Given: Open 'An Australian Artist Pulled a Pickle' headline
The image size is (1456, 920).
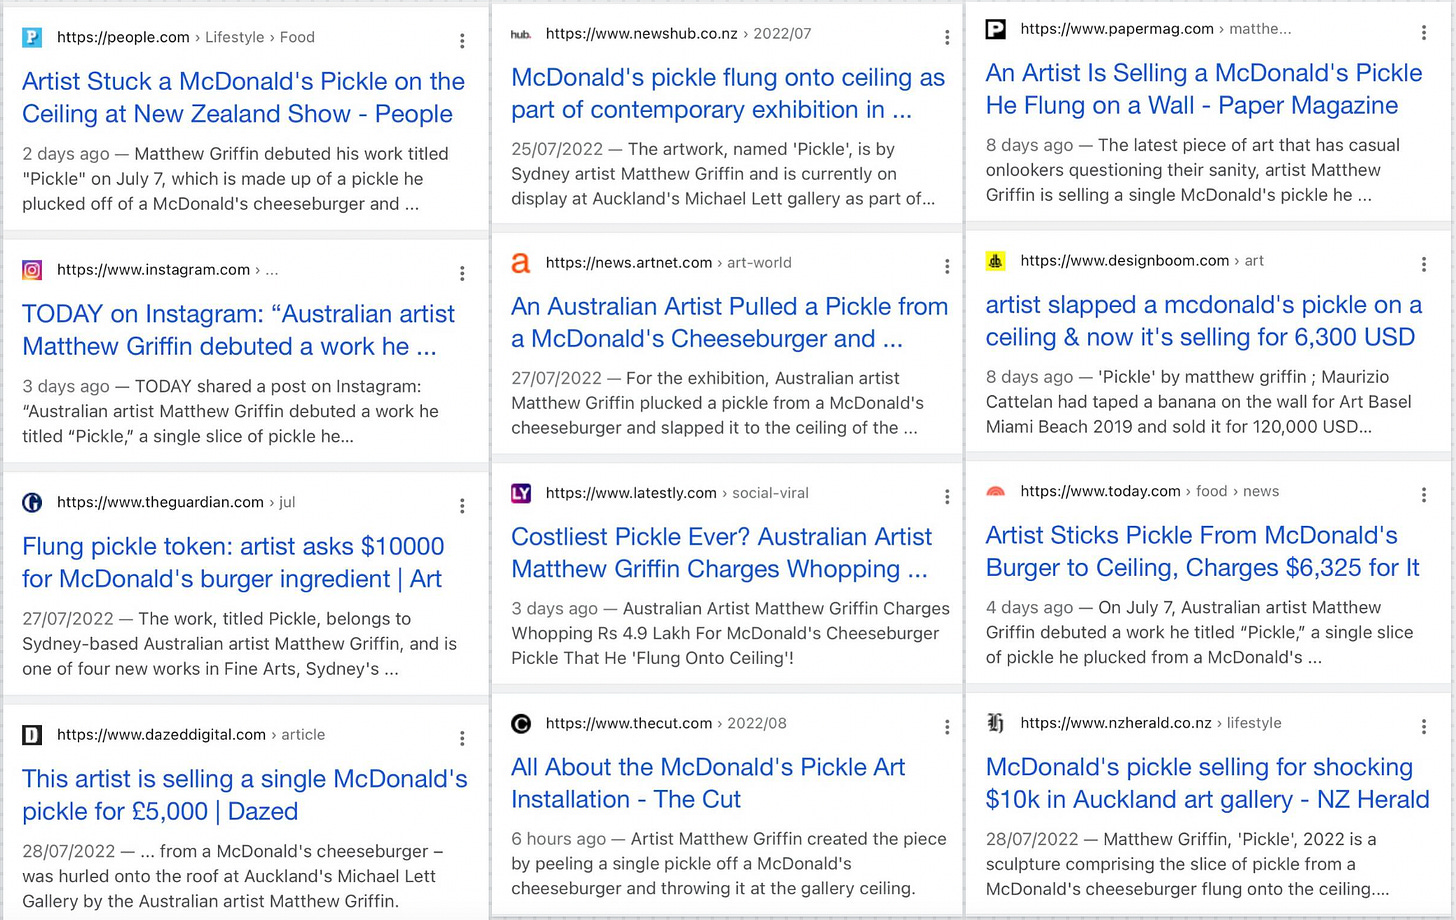Looking at the screenshot, I should point(729,322).
